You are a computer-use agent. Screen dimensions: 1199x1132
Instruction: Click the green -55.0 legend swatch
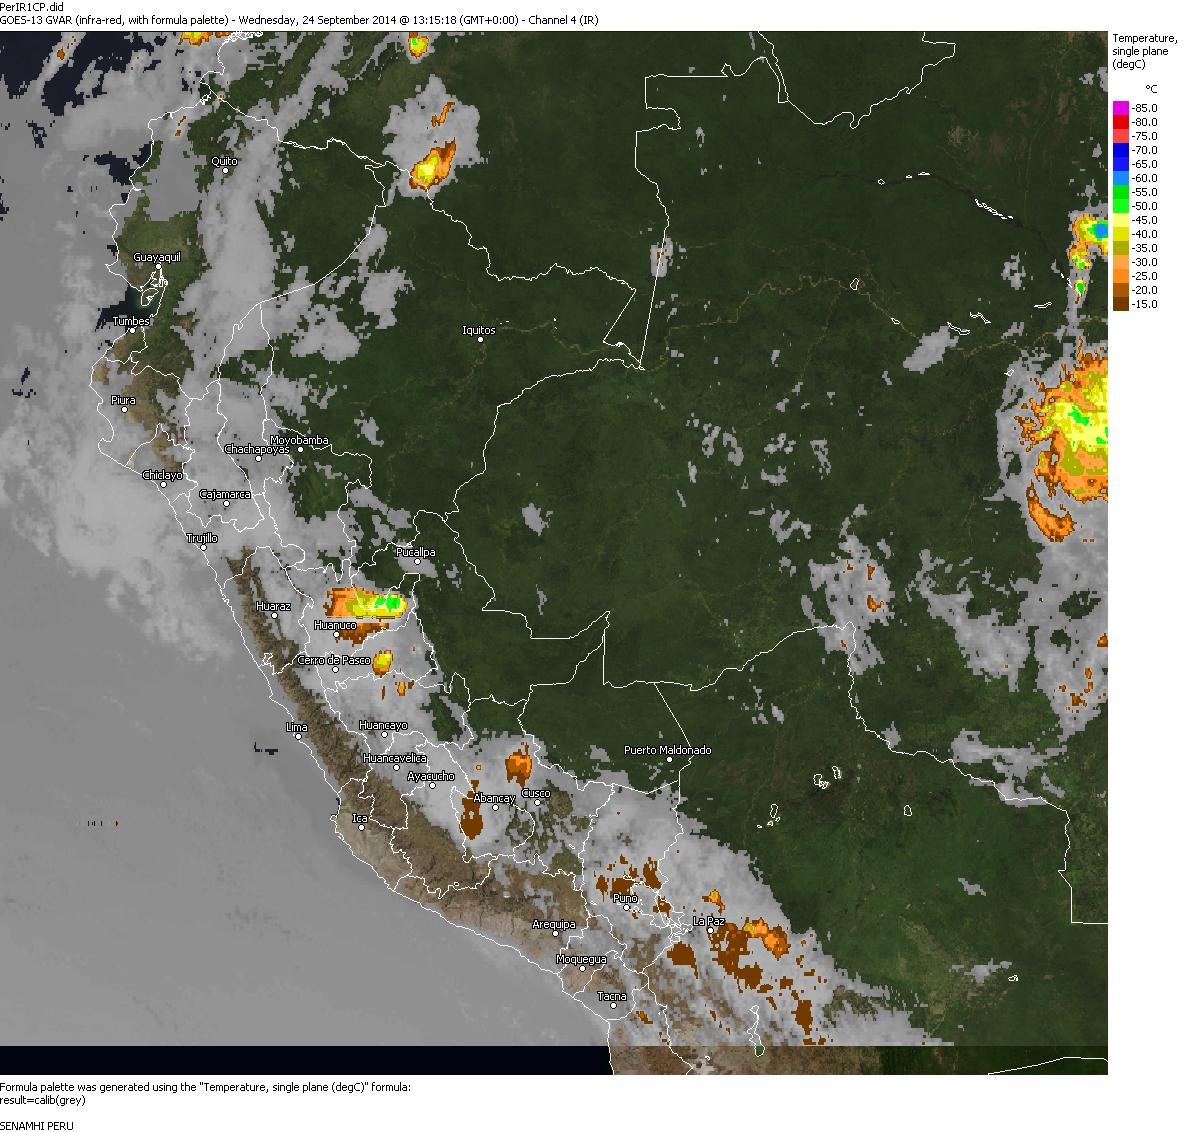[x=1121, y=192]
